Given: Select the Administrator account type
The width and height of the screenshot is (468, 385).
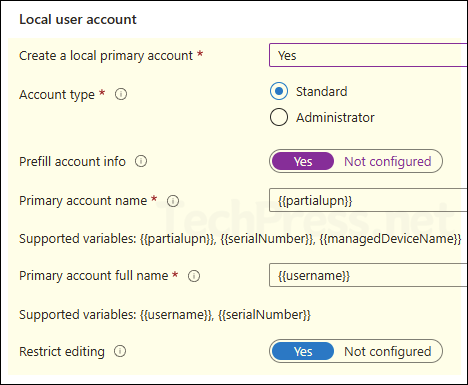Looking at the screenshot, I should point(279,117).
